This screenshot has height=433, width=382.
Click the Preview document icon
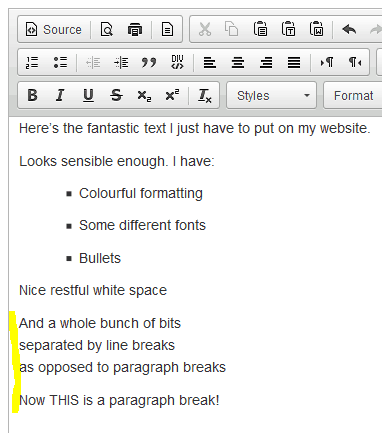(107, 30)
